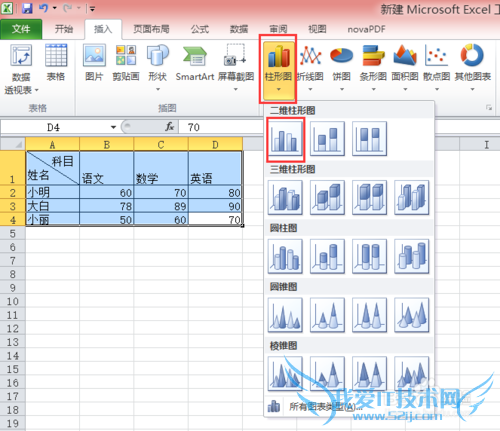Expand the Shapes dropdown arrow
The height and width of the screenshot is (431, 500).
[158, 89]
